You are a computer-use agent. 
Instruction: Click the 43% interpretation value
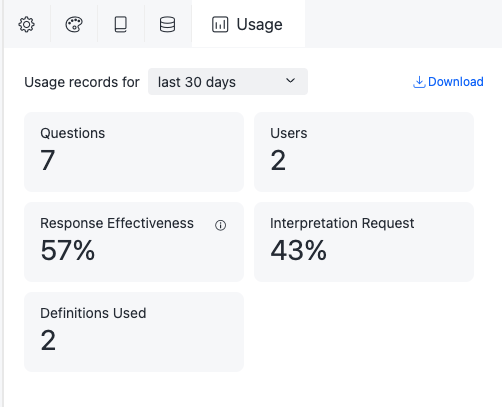298,250
